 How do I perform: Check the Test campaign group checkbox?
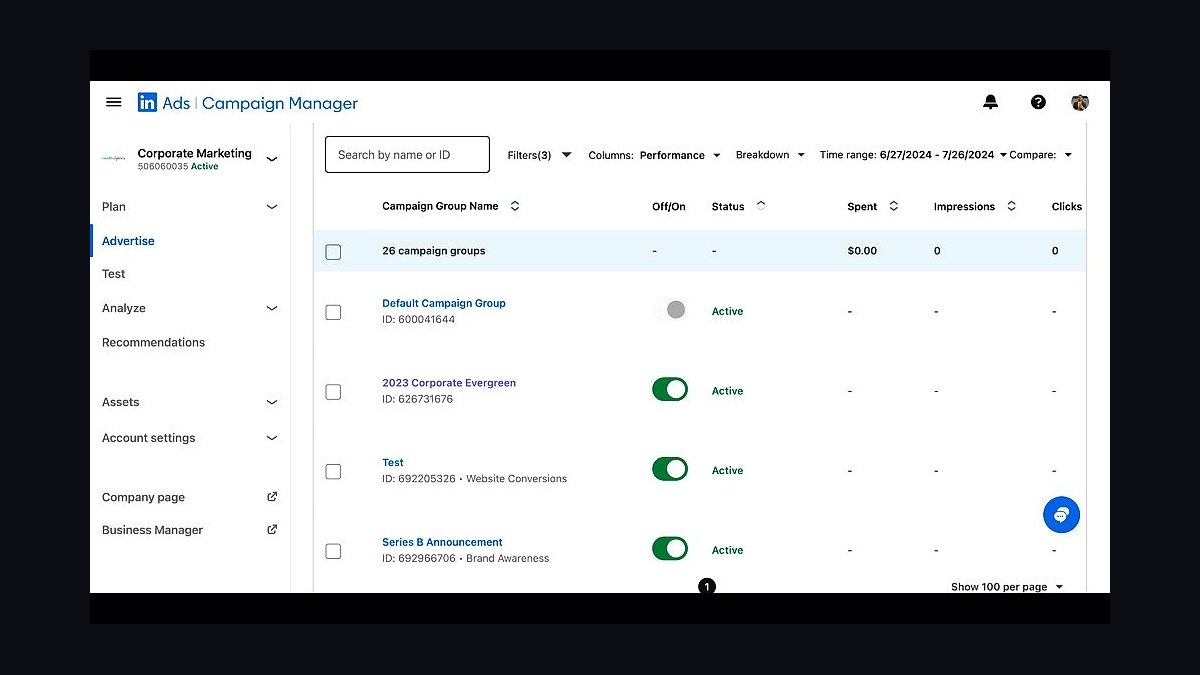point(333,471)
